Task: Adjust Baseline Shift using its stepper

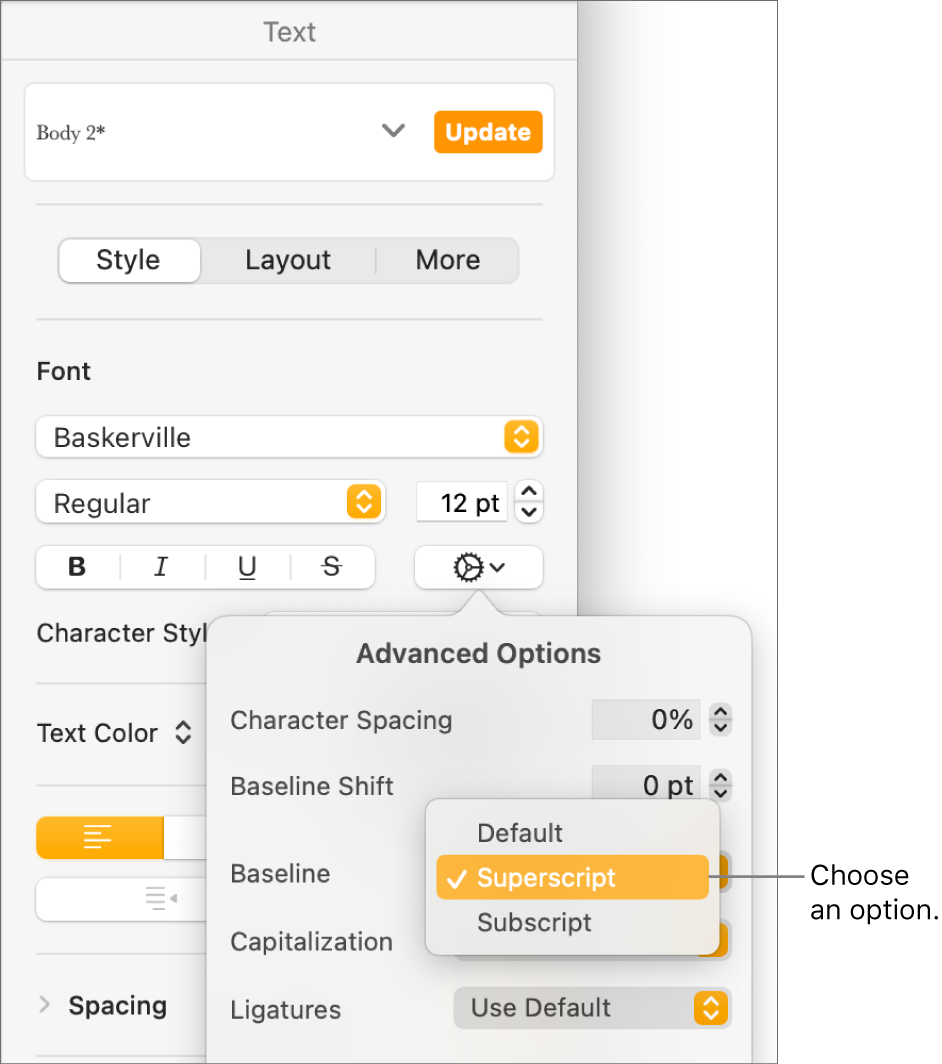Action: pyautogui.click(x=720, y=785)
